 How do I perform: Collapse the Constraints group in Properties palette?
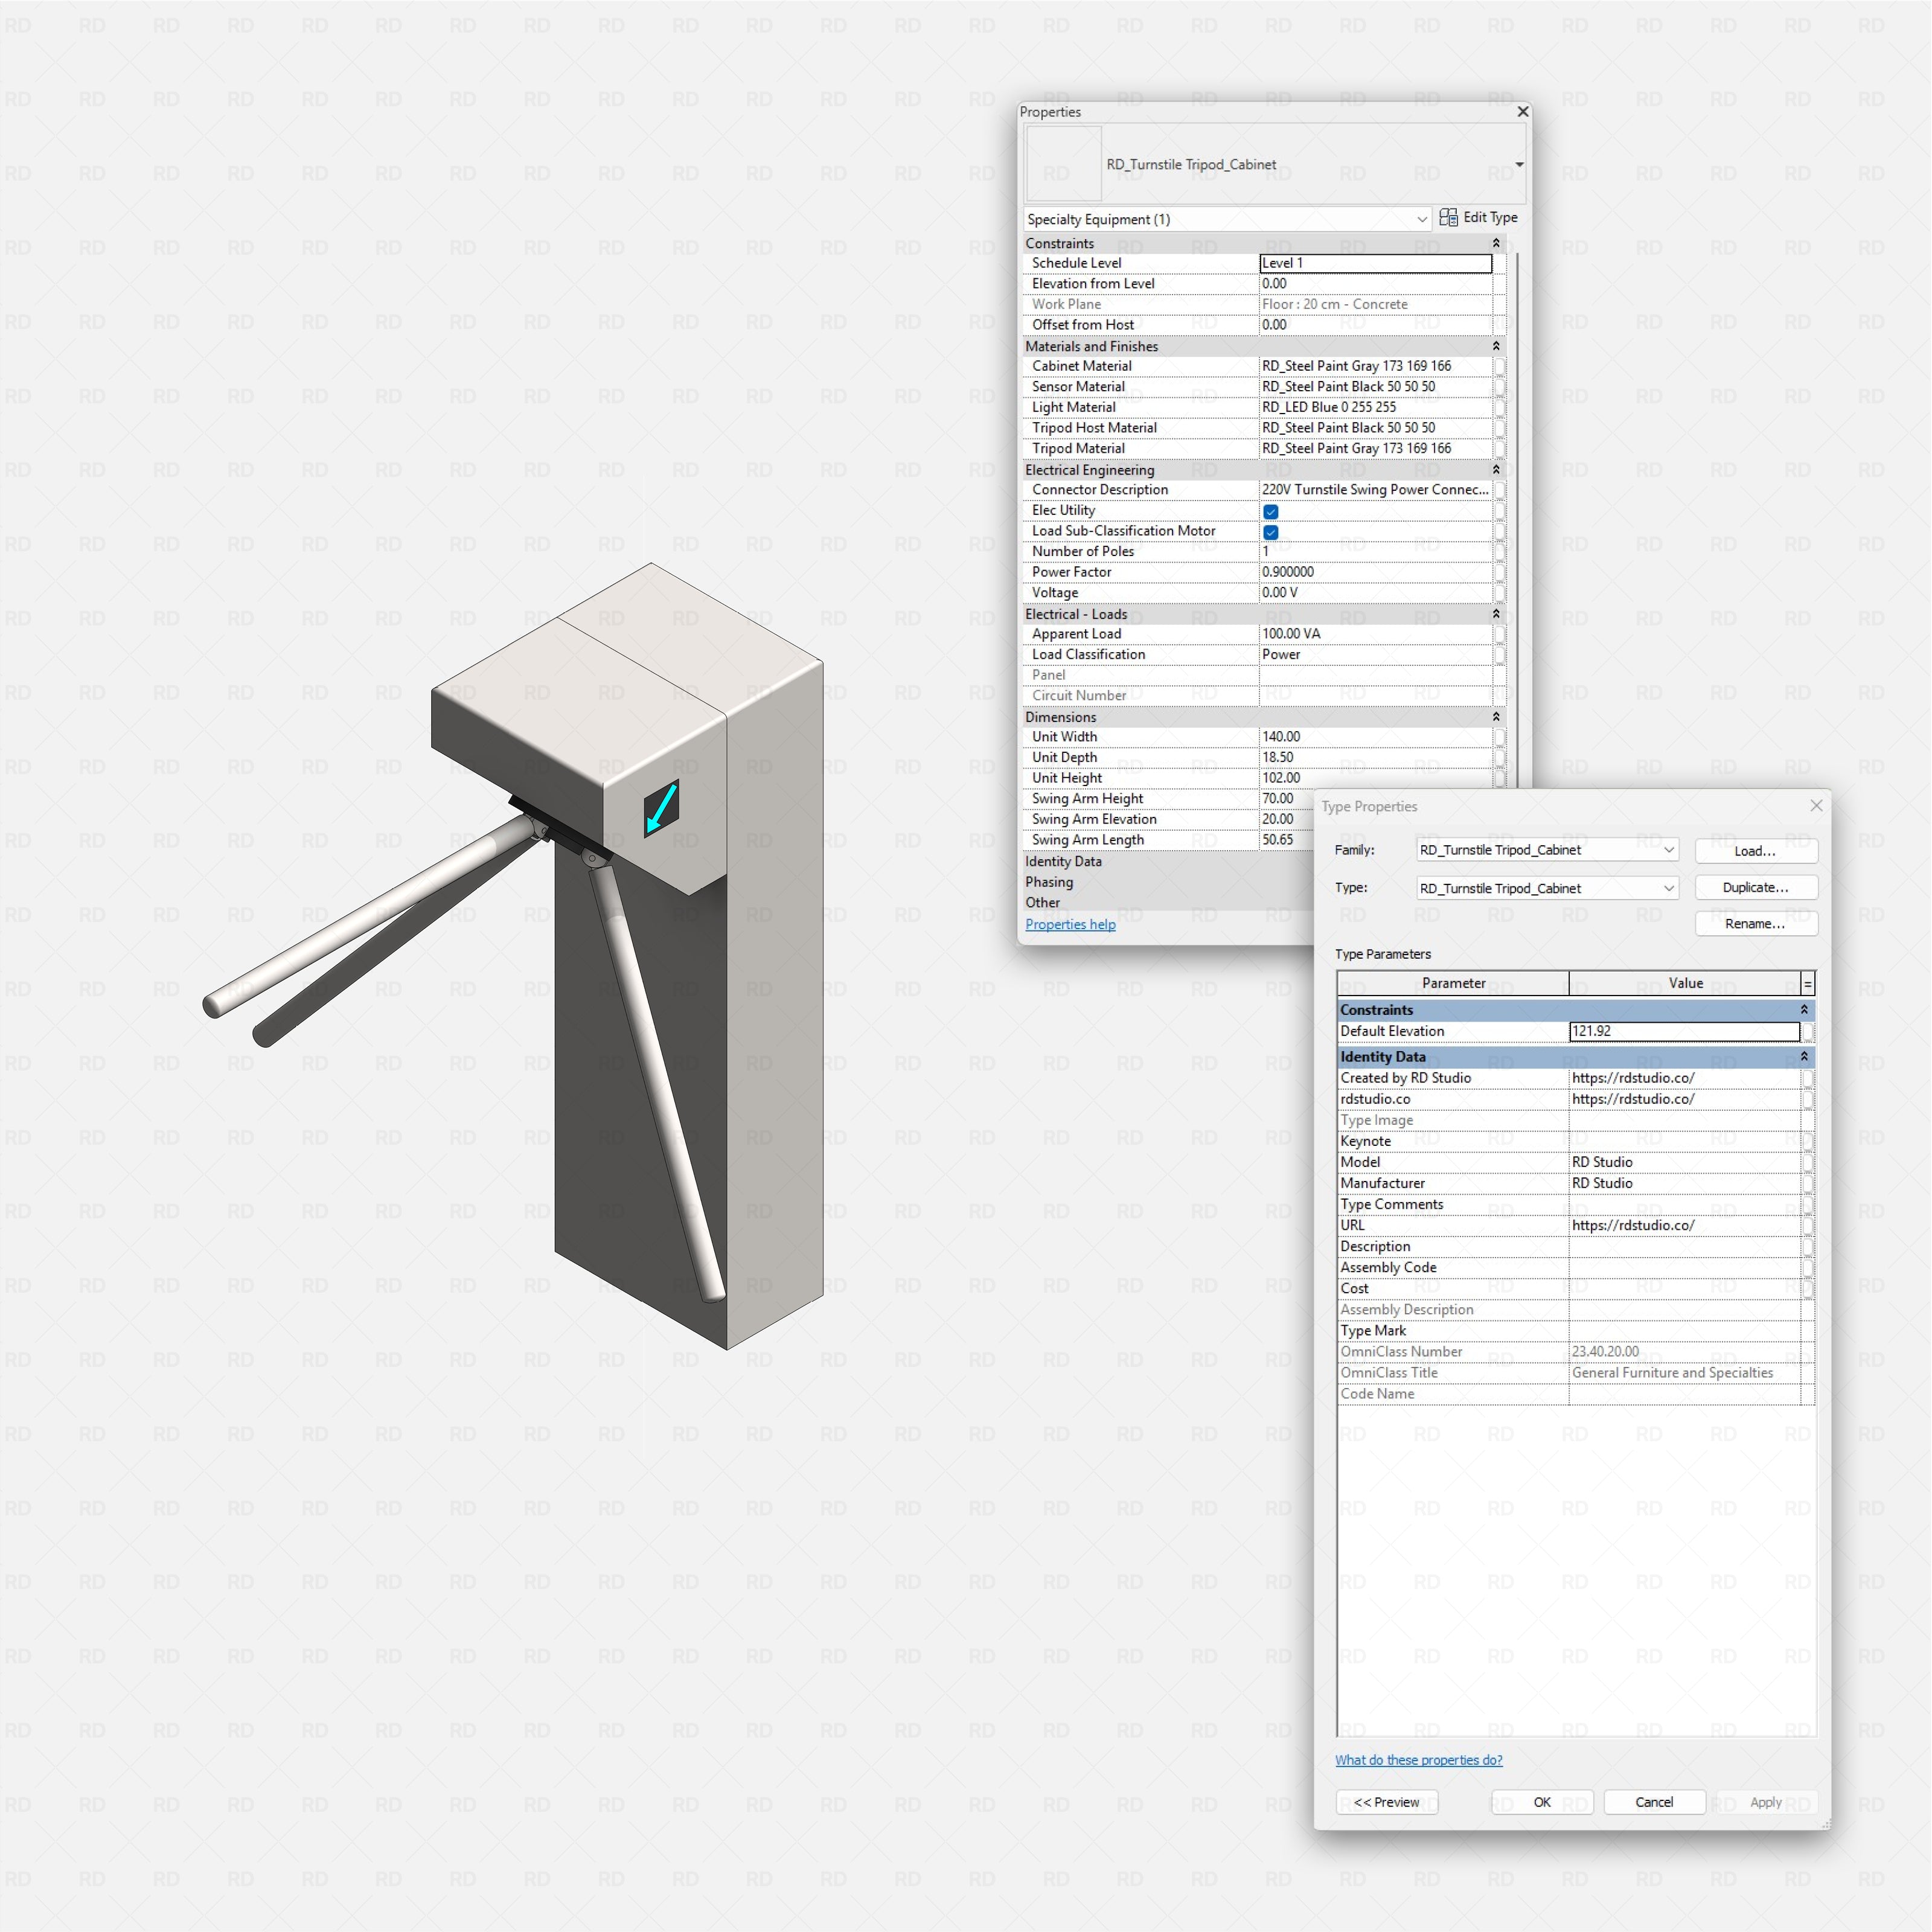(1496, 244)
